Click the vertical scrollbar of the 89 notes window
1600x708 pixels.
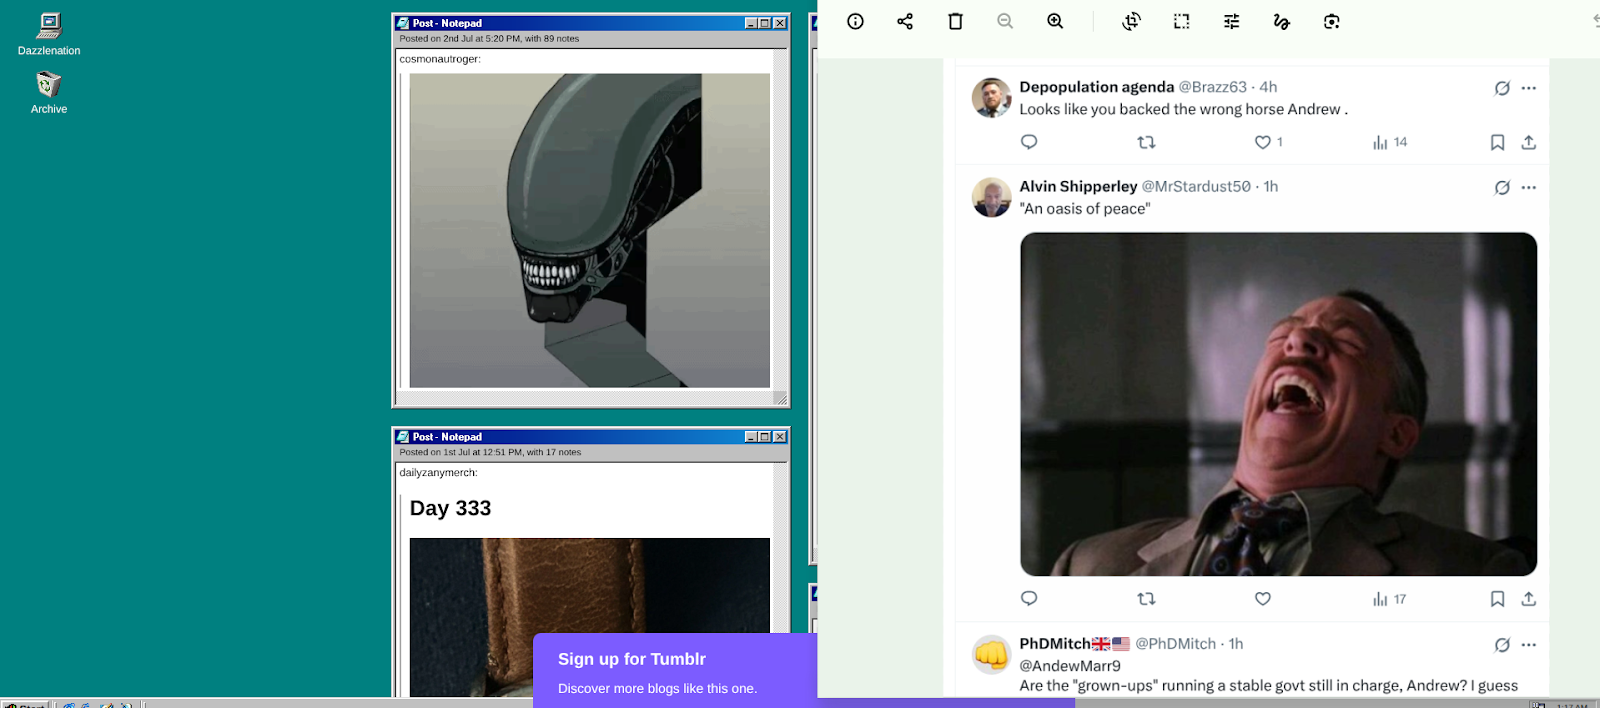tap(780, 219)
